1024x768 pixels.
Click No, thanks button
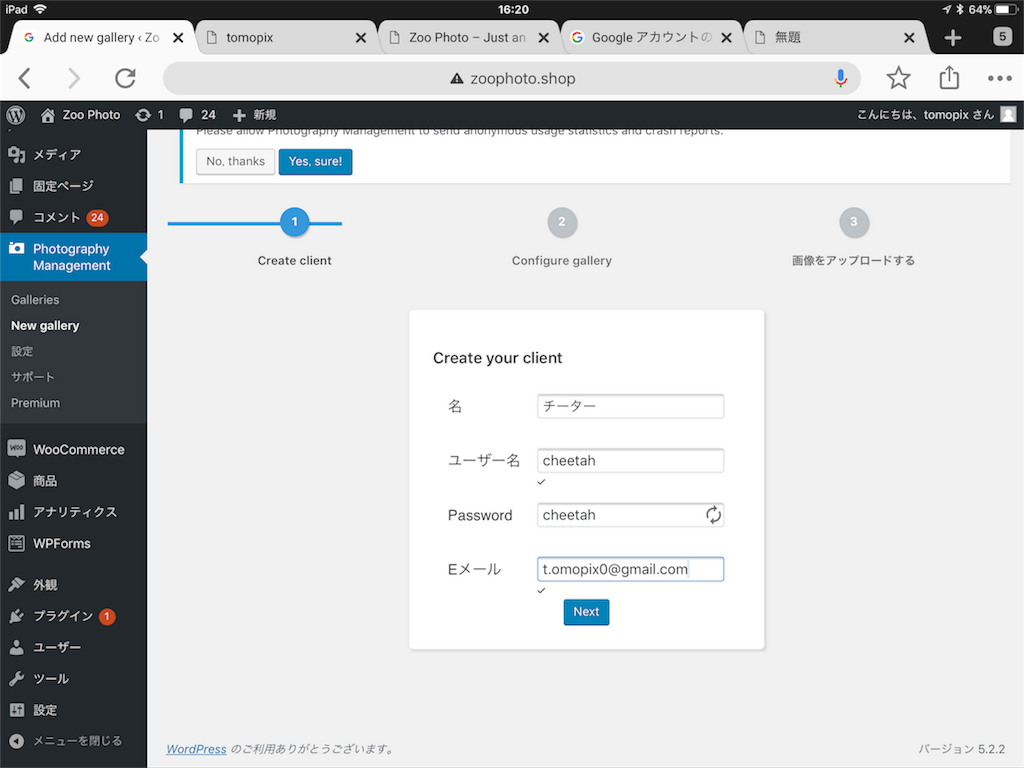[236, 161]
